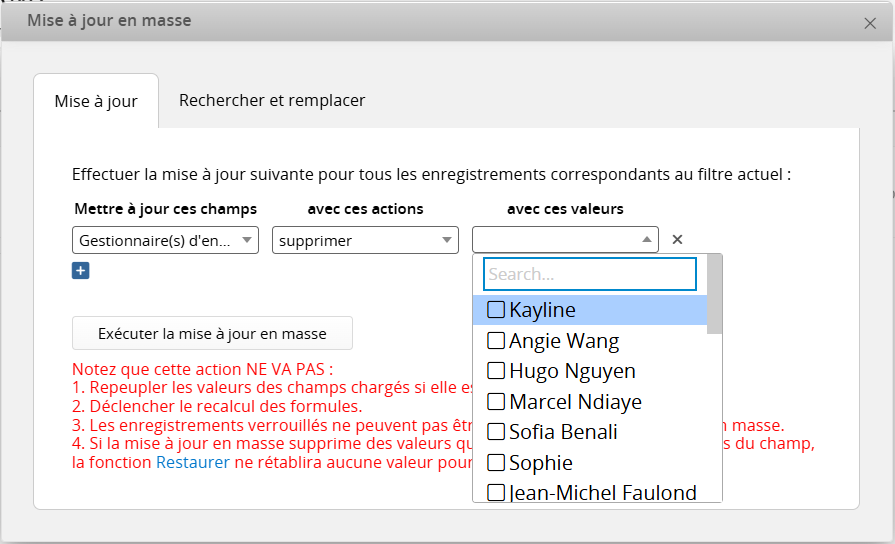Enable the Marcel Ndiaye checkbox

496,402
